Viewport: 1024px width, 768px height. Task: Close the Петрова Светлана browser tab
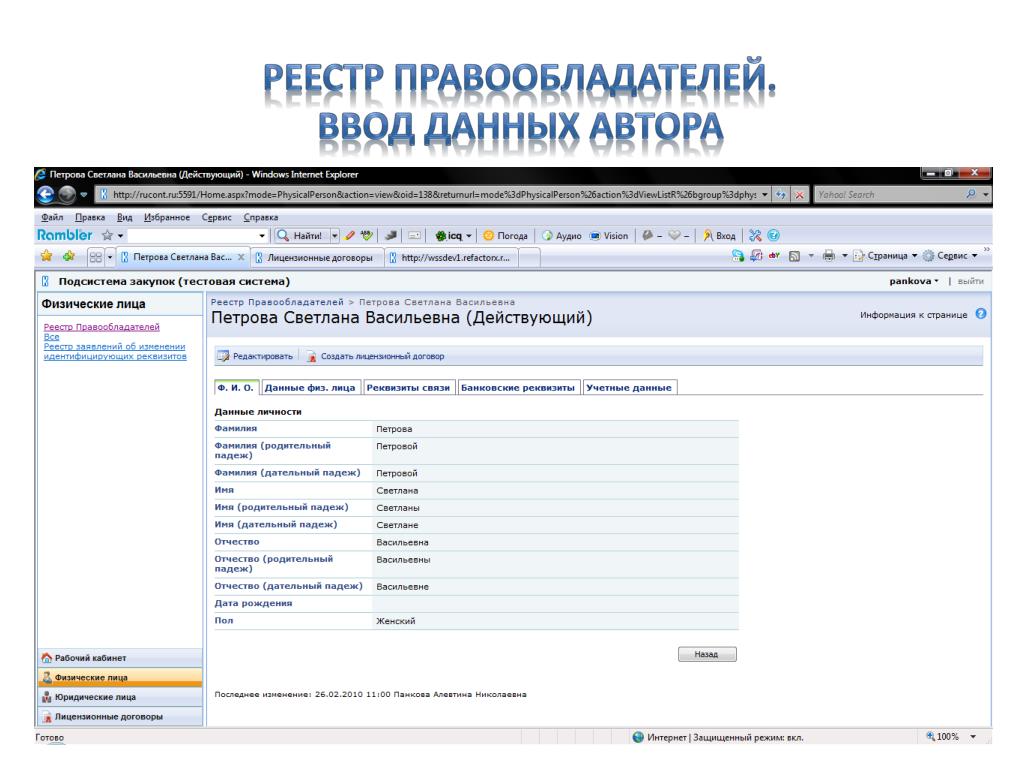(x=241, y=257)
